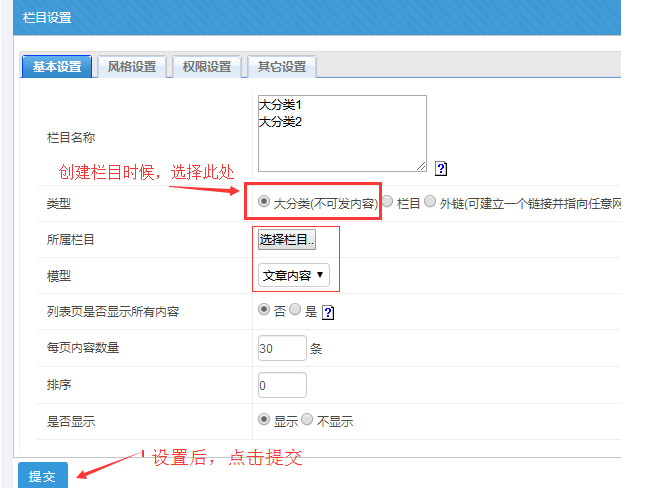The height and width of the screenshot is (488, 653).
Task: Click the textarea resize handle corner
Action: [421, 166]
